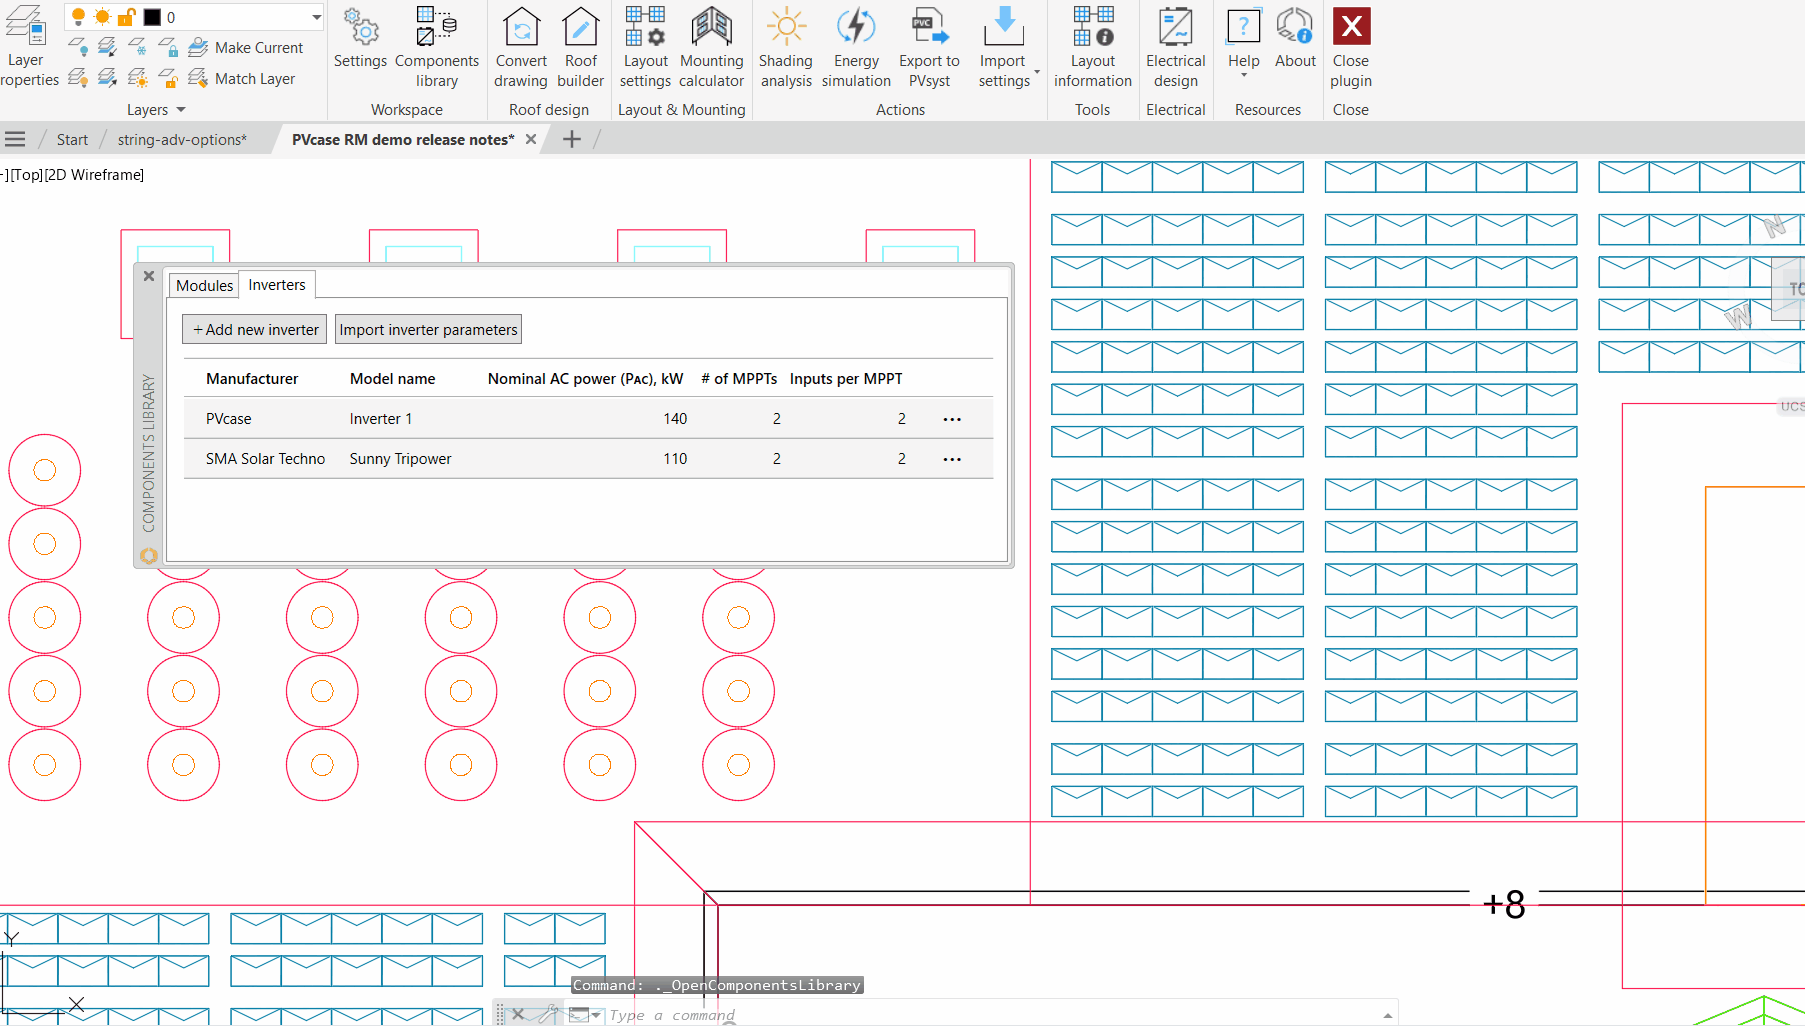Screen dimensions: 1805x1026
Task: Close the Components Library panel
Action: tap(149, 276)
